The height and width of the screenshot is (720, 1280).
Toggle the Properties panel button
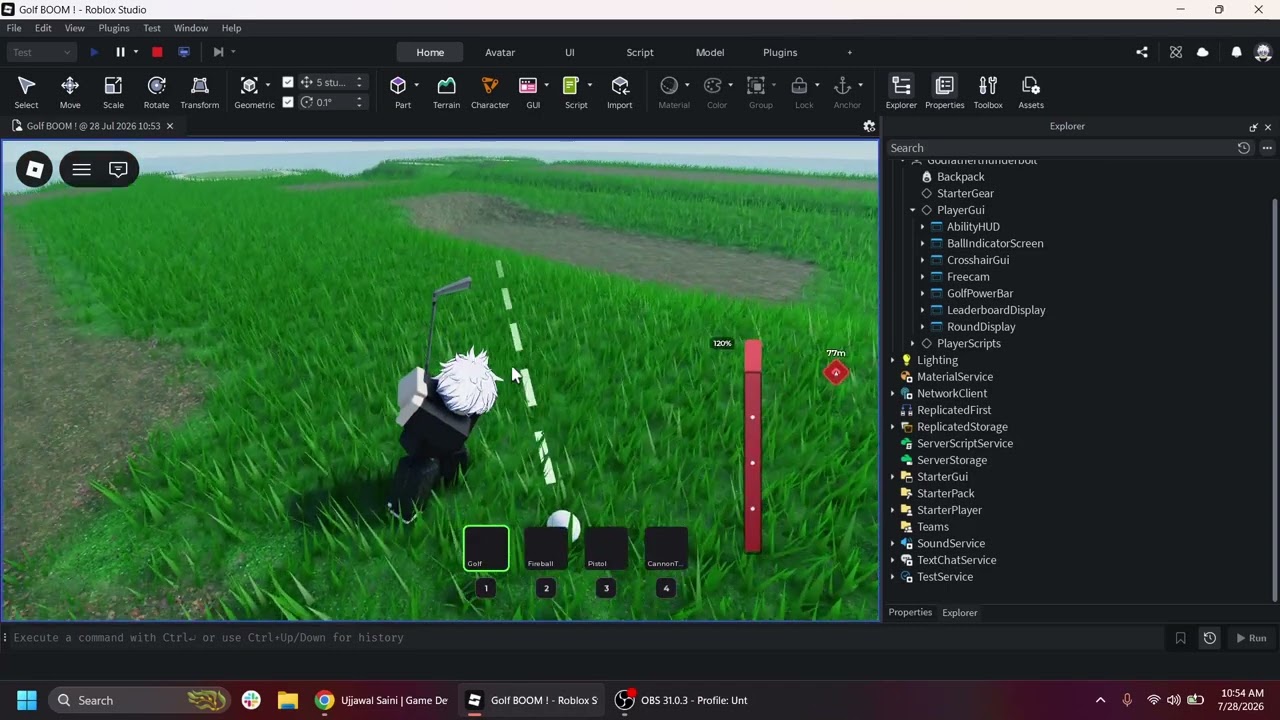tap(944, 92)
